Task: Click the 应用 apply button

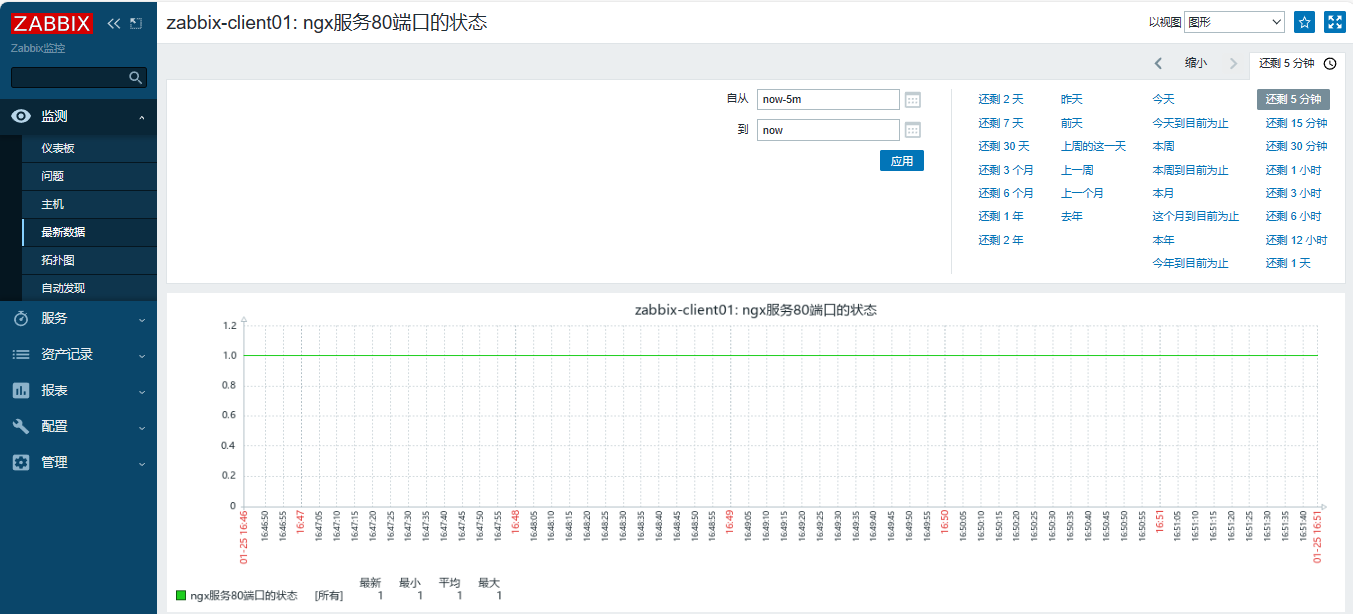Action: (901, 161)
